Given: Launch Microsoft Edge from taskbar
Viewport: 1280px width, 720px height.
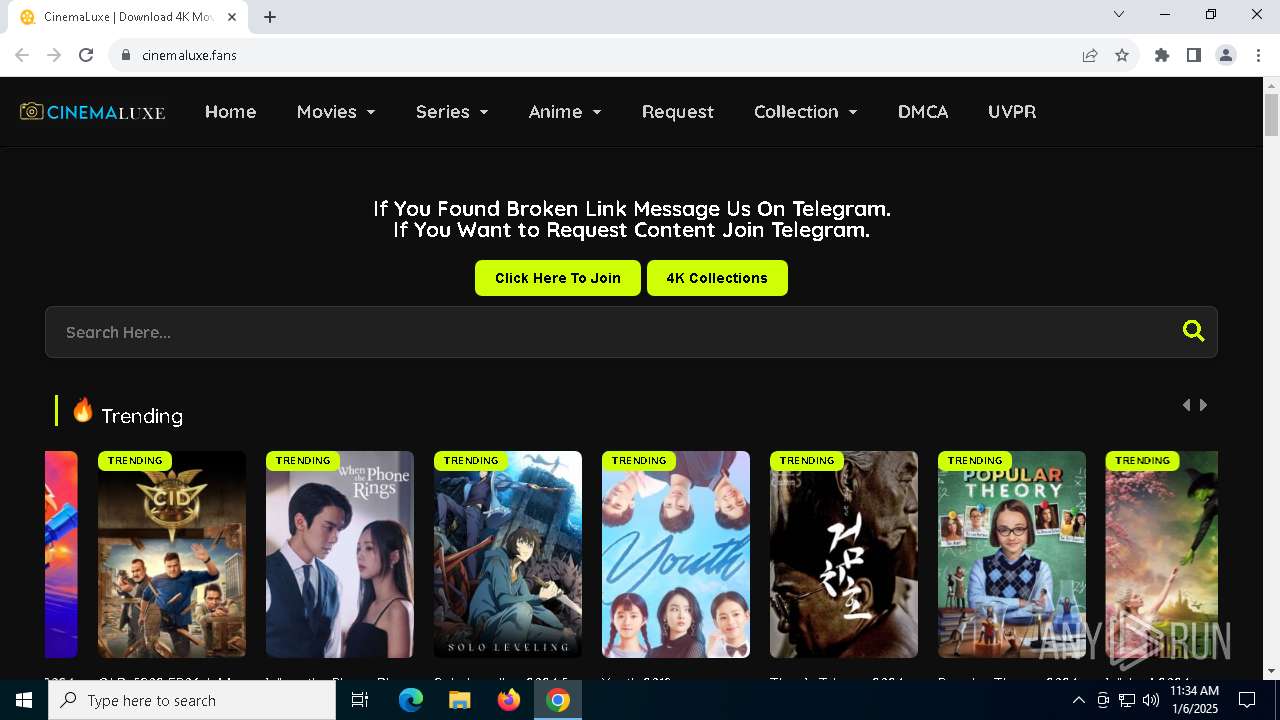Looking at the screenshot, I should coord(411,700).
